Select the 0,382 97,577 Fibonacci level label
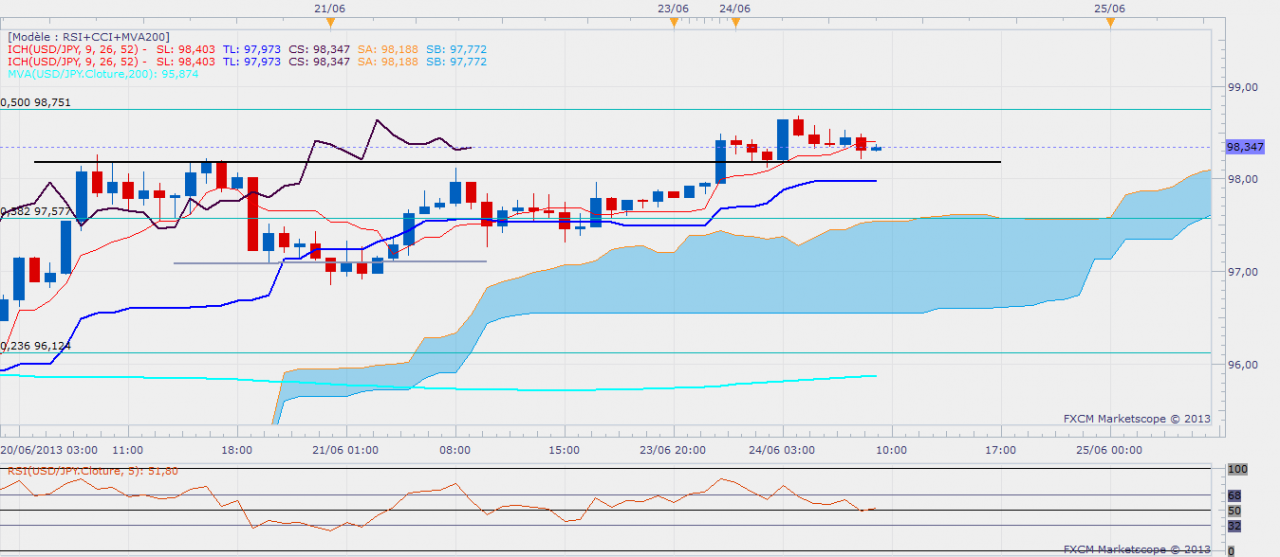The width and height of the screenshot is (1280, 557). tap(36, 211)
